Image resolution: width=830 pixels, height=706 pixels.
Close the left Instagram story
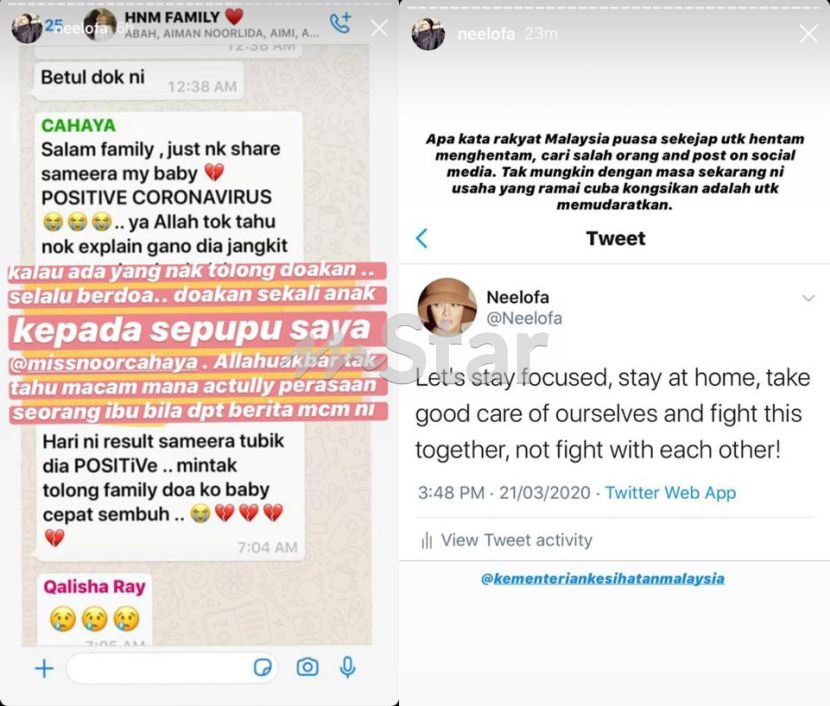379,28
